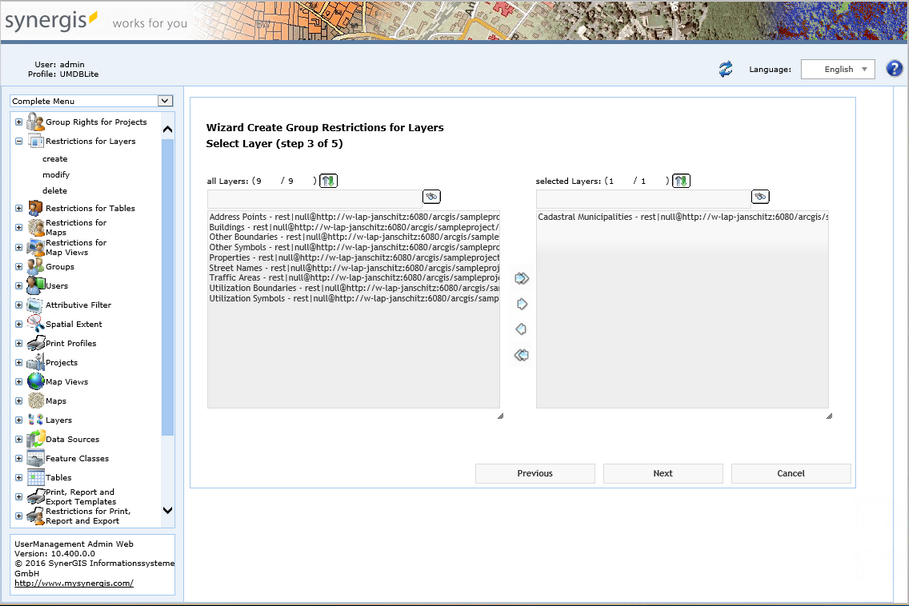
Task: Move all layers right with double-arrow icon
Action: tap(520, 278)
